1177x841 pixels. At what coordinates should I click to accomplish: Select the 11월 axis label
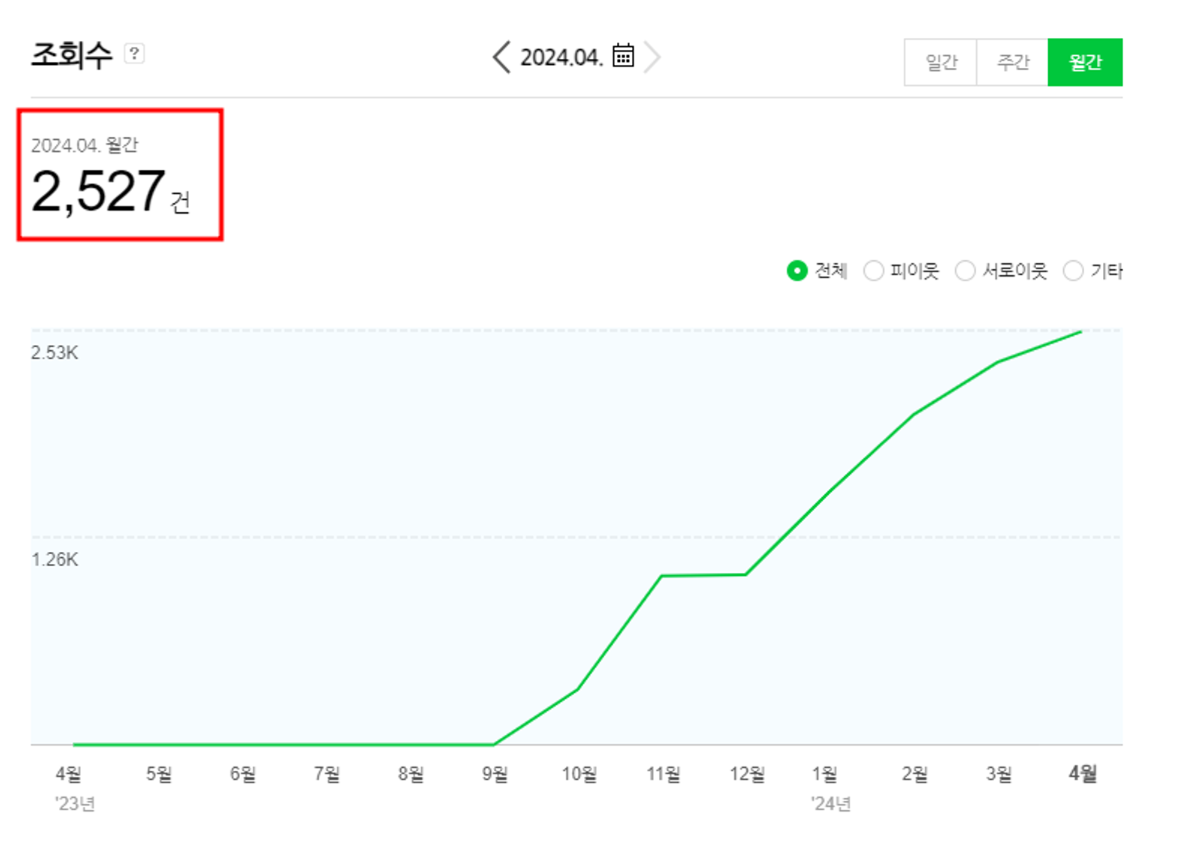[x=664, y=773]
